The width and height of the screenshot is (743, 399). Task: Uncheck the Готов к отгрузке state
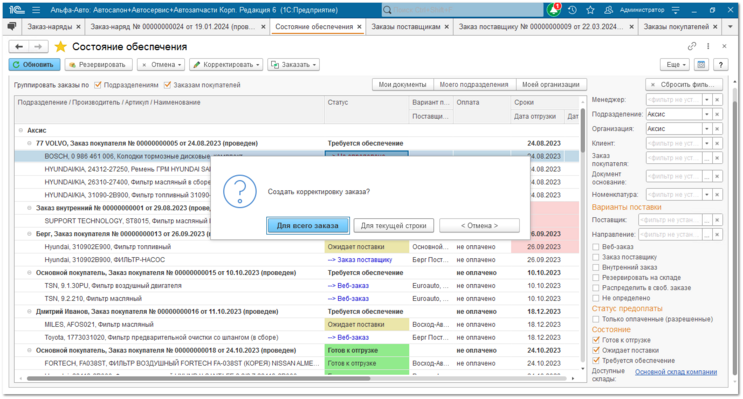tap(596, 340)
